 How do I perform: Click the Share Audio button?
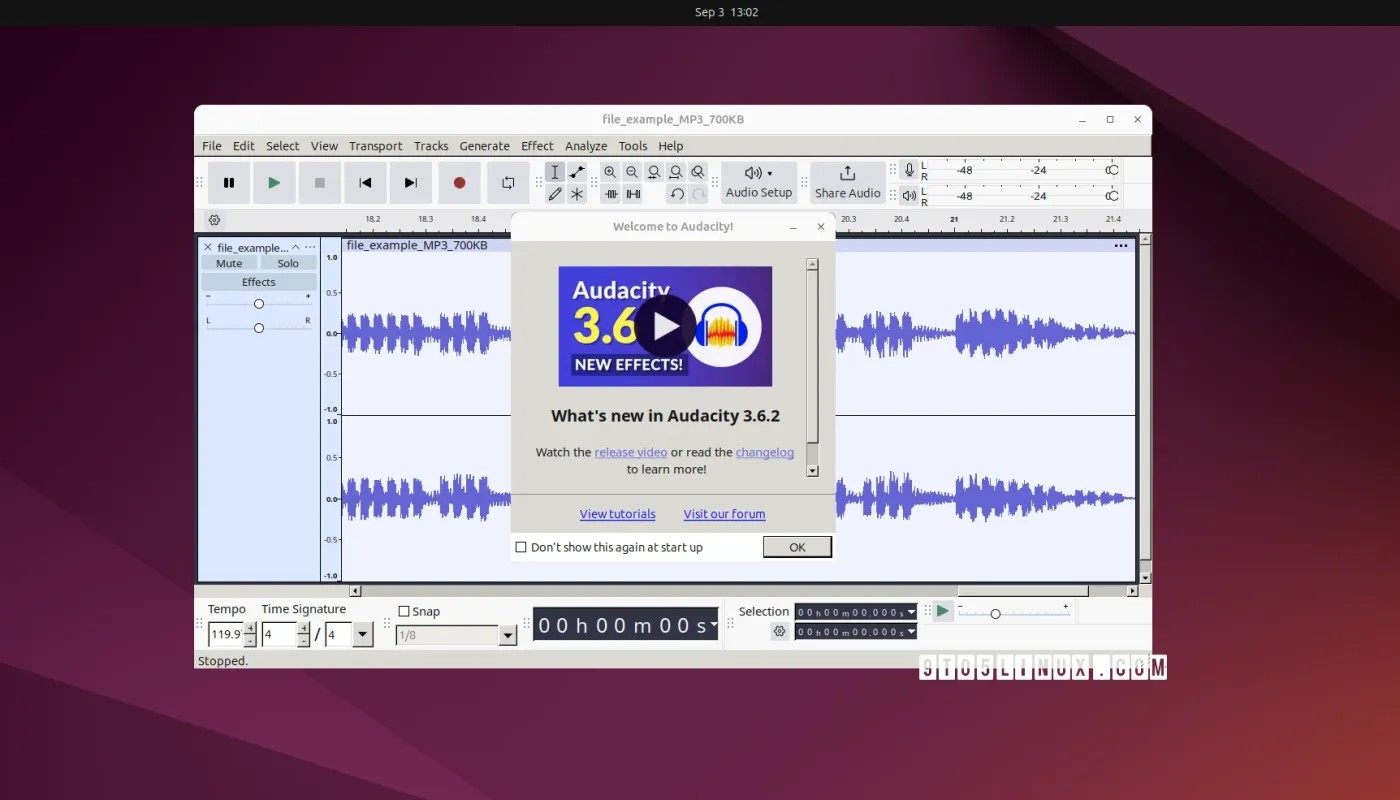pos(847,182)
